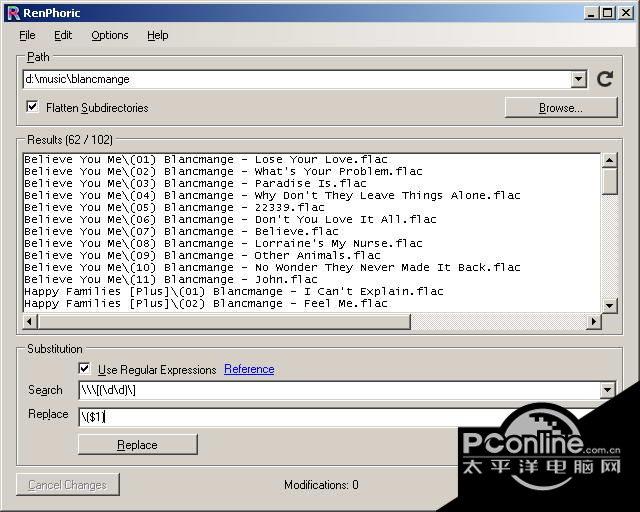Click the Modifications: 0 status text
Viewport: 640px width, 512px height.
(x=321, y=485)
